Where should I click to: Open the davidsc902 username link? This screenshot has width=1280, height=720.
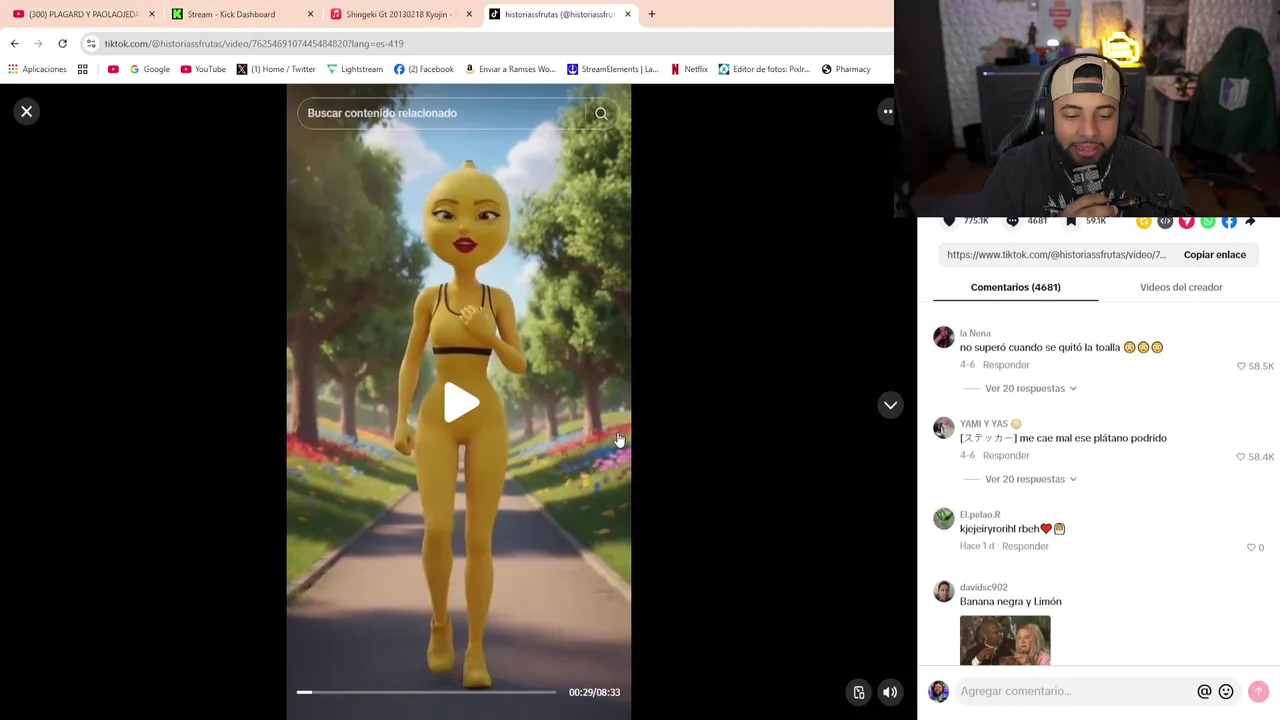(983, 588)
